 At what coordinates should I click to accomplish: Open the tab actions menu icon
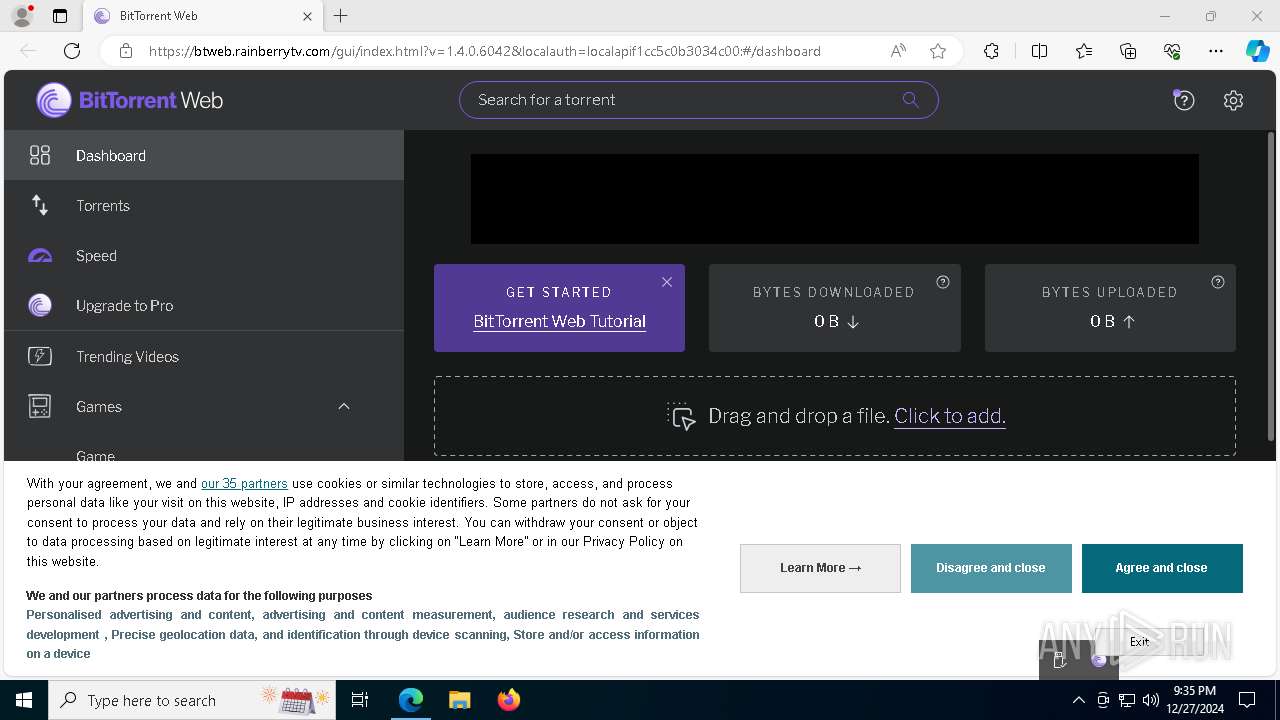coord(60,16)
